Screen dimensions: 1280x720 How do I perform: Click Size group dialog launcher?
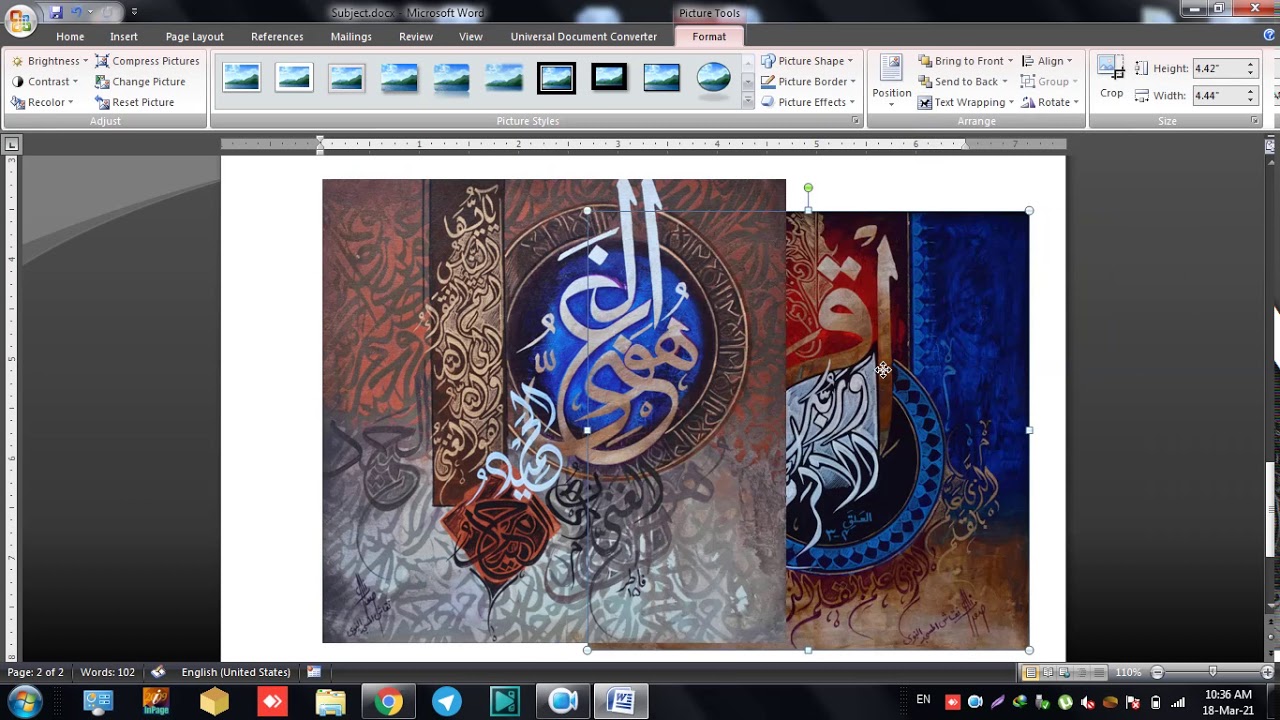coord(1255,121)
